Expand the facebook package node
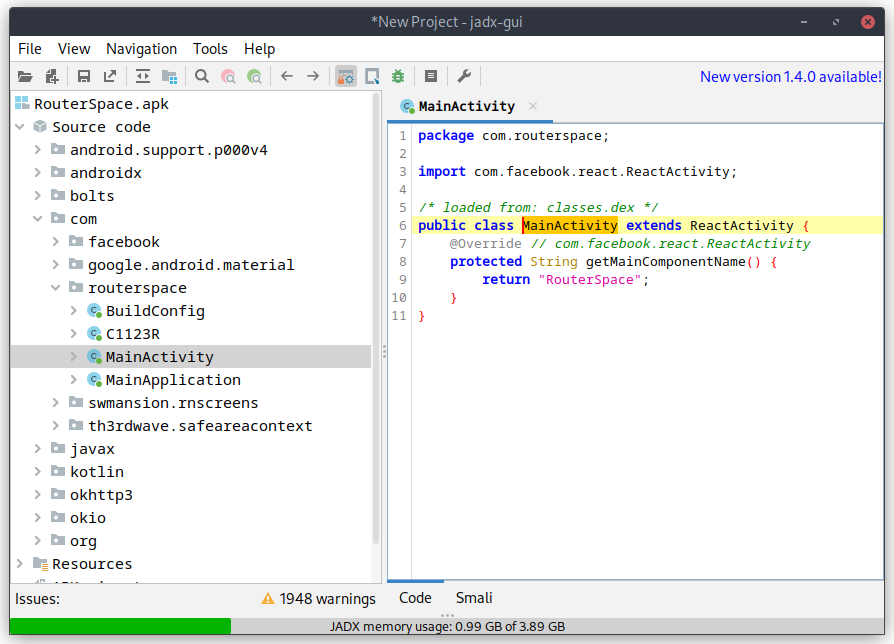894x644 pixels. pos(56,242)
